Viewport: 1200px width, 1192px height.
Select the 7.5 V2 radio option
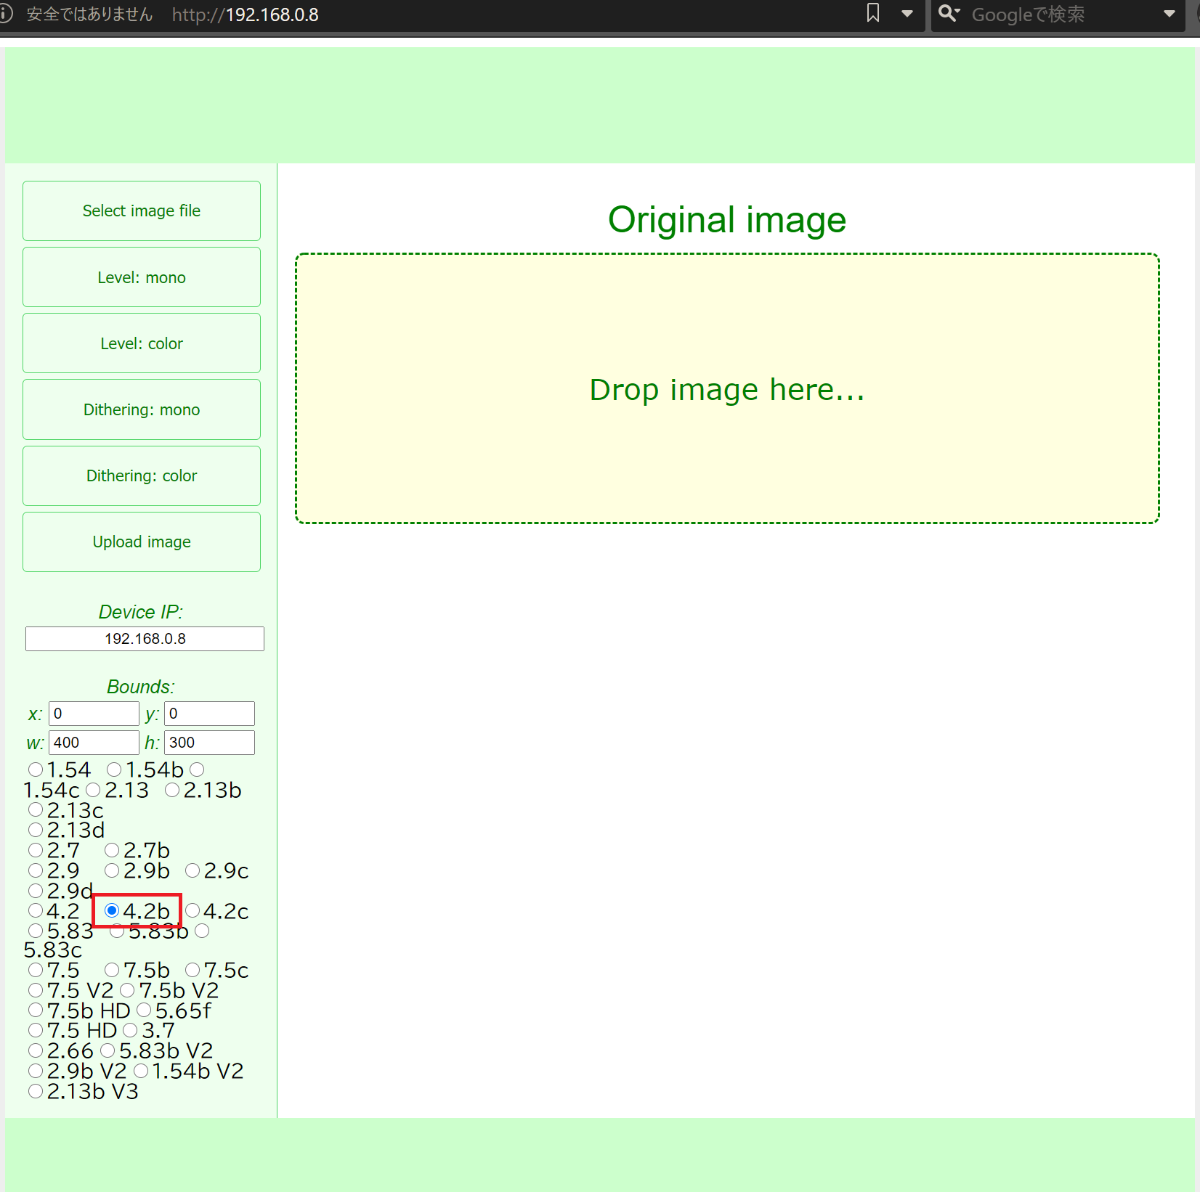(x=36, y=990)
